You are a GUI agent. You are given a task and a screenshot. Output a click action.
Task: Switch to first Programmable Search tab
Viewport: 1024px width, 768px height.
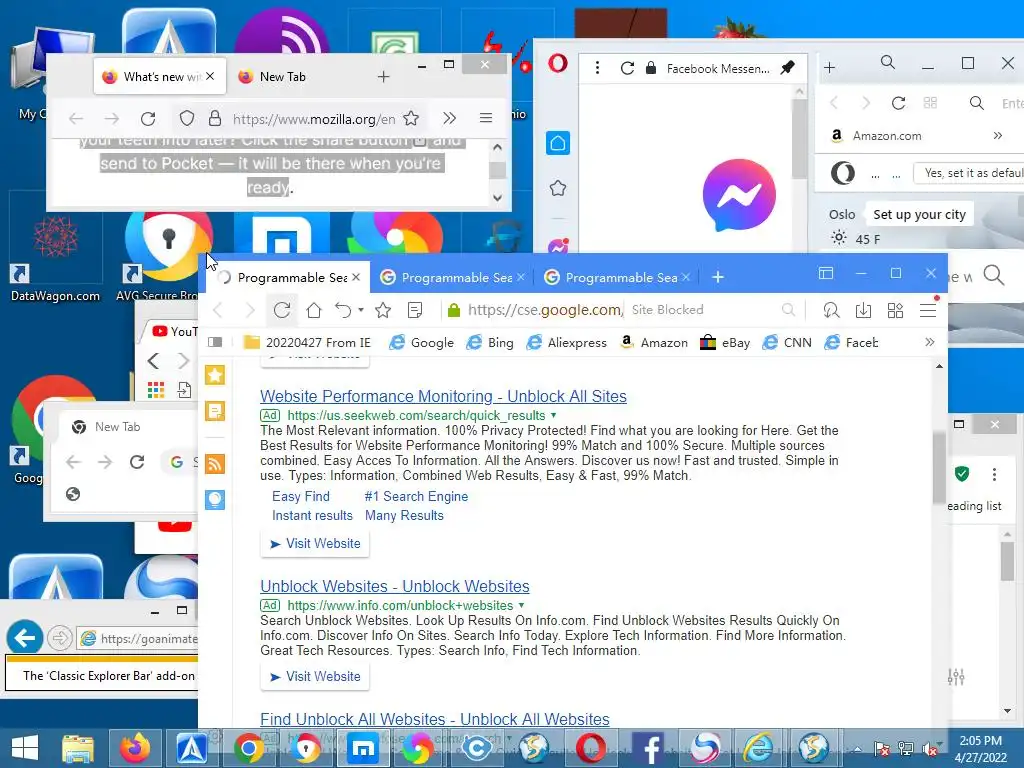287,278
